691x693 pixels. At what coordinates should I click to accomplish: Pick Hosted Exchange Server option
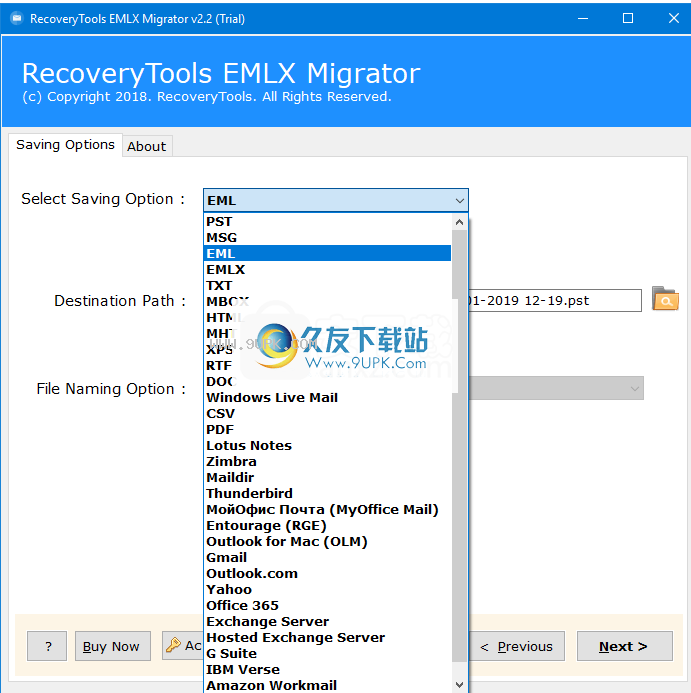point(328,637)
